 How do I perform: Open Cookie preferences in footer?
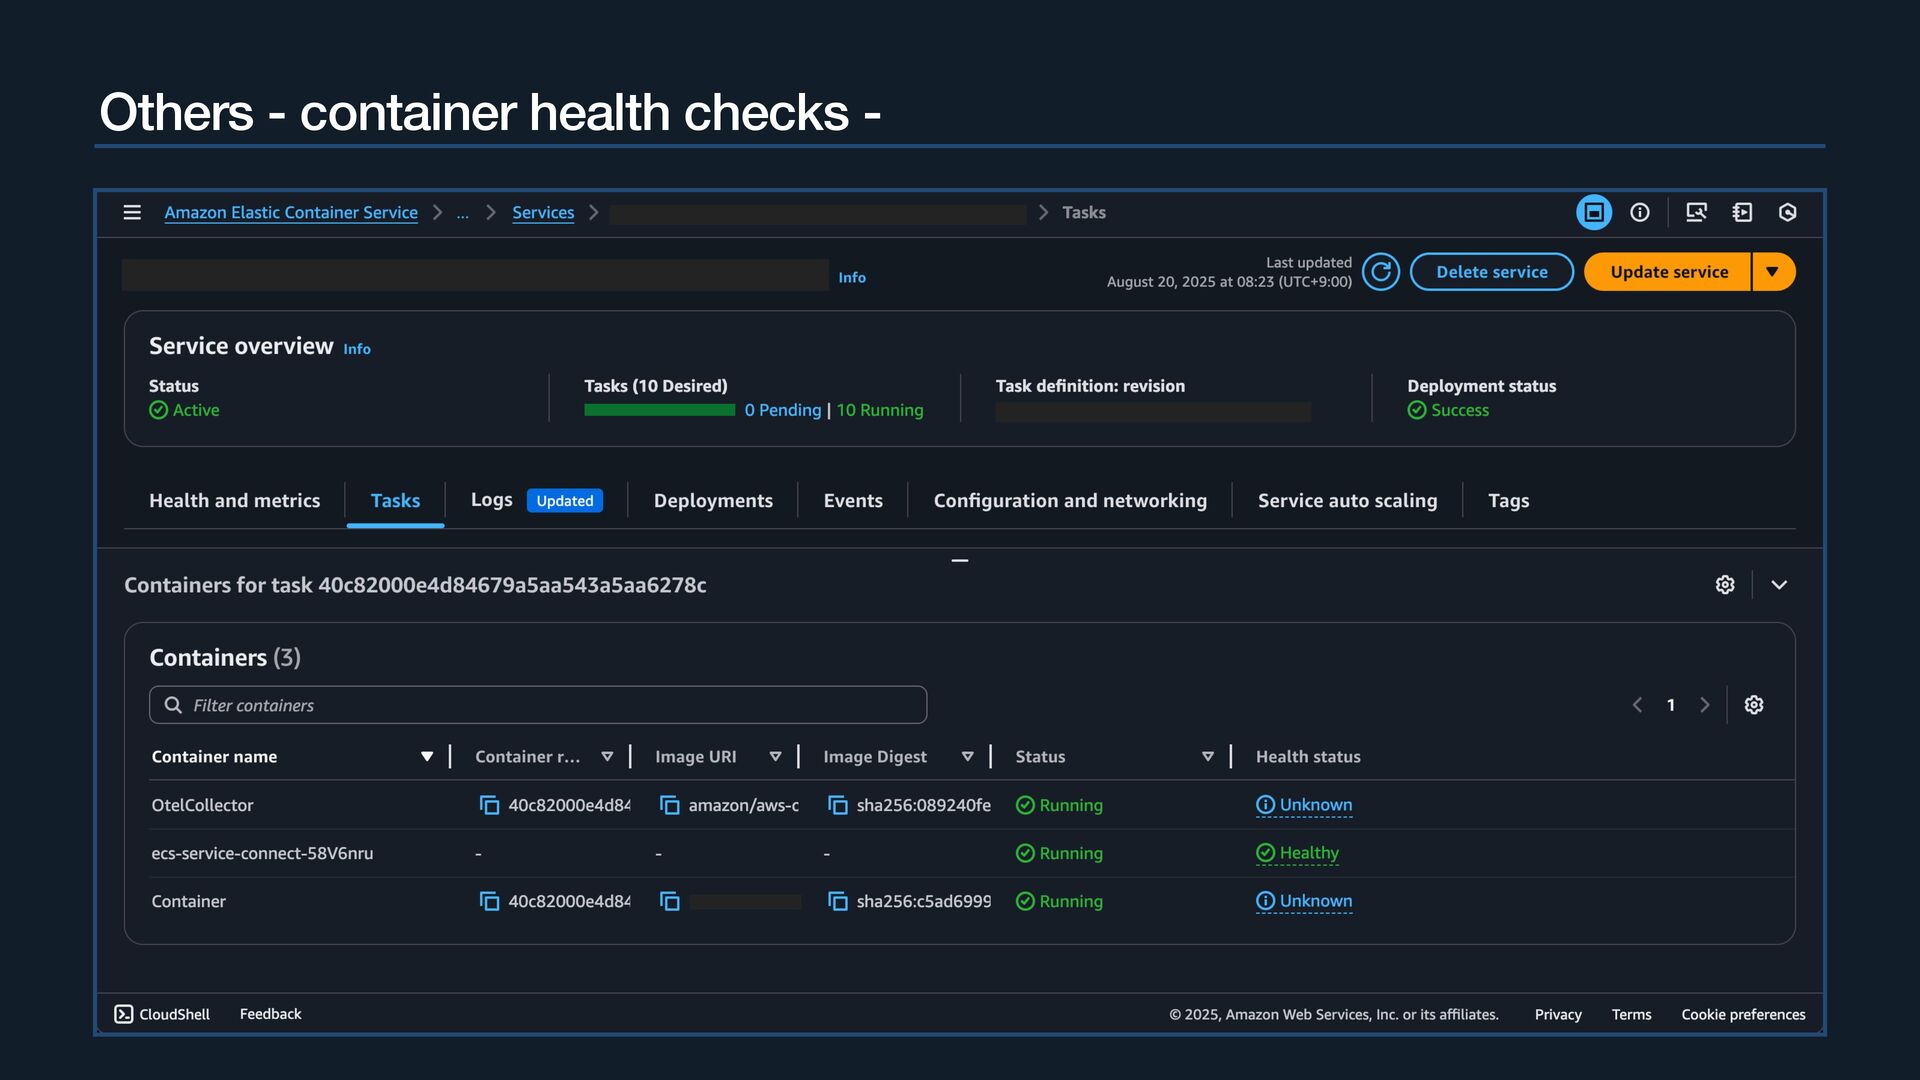[1743, 1014]
